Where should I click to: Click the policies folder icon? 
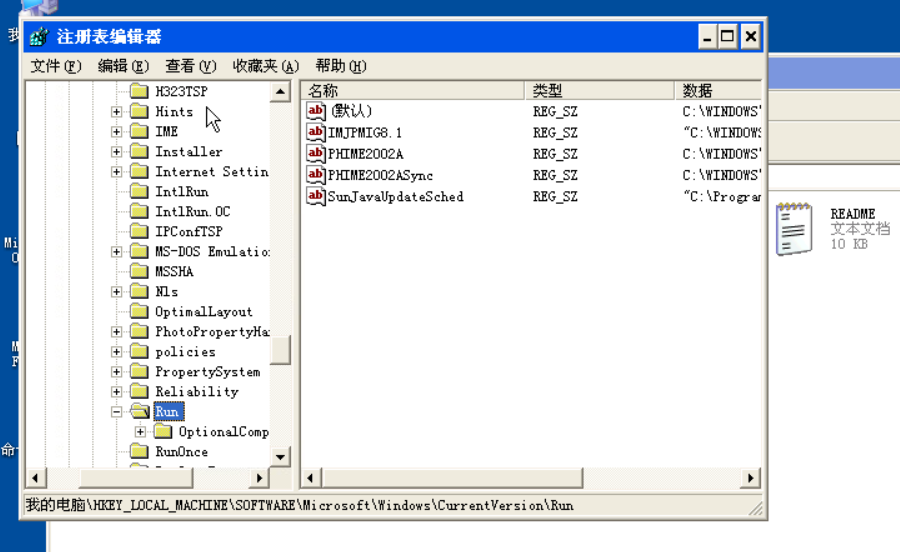139,352
